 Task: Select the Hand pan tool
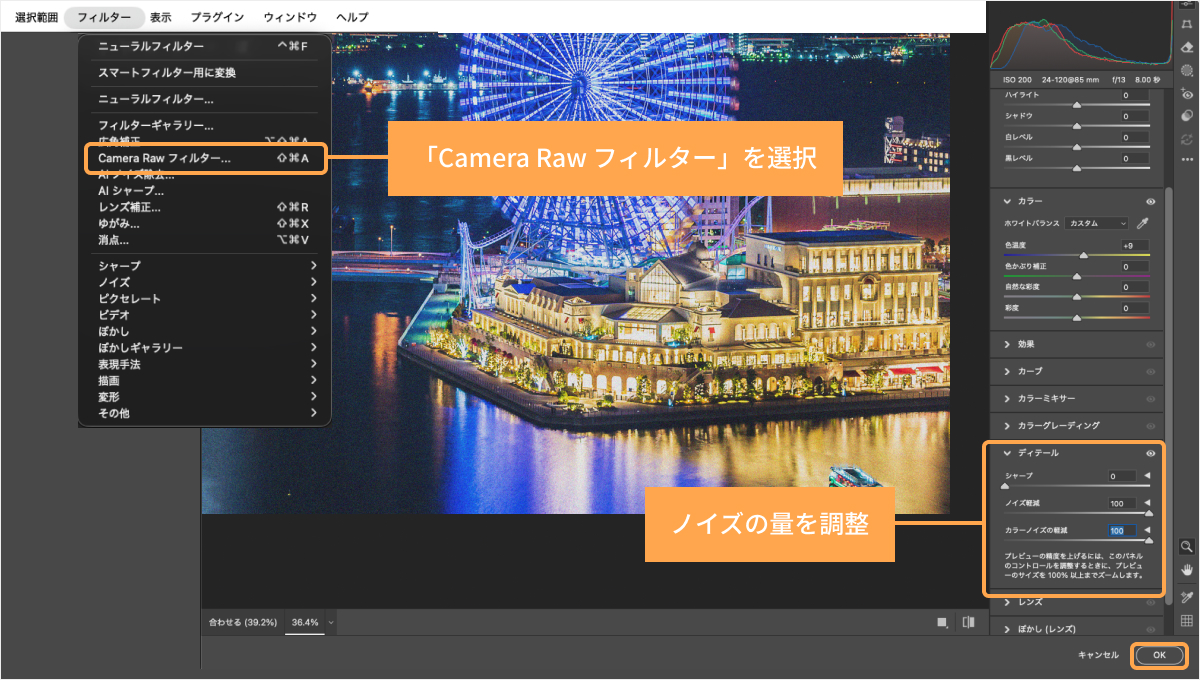(x=1187, y=570)
